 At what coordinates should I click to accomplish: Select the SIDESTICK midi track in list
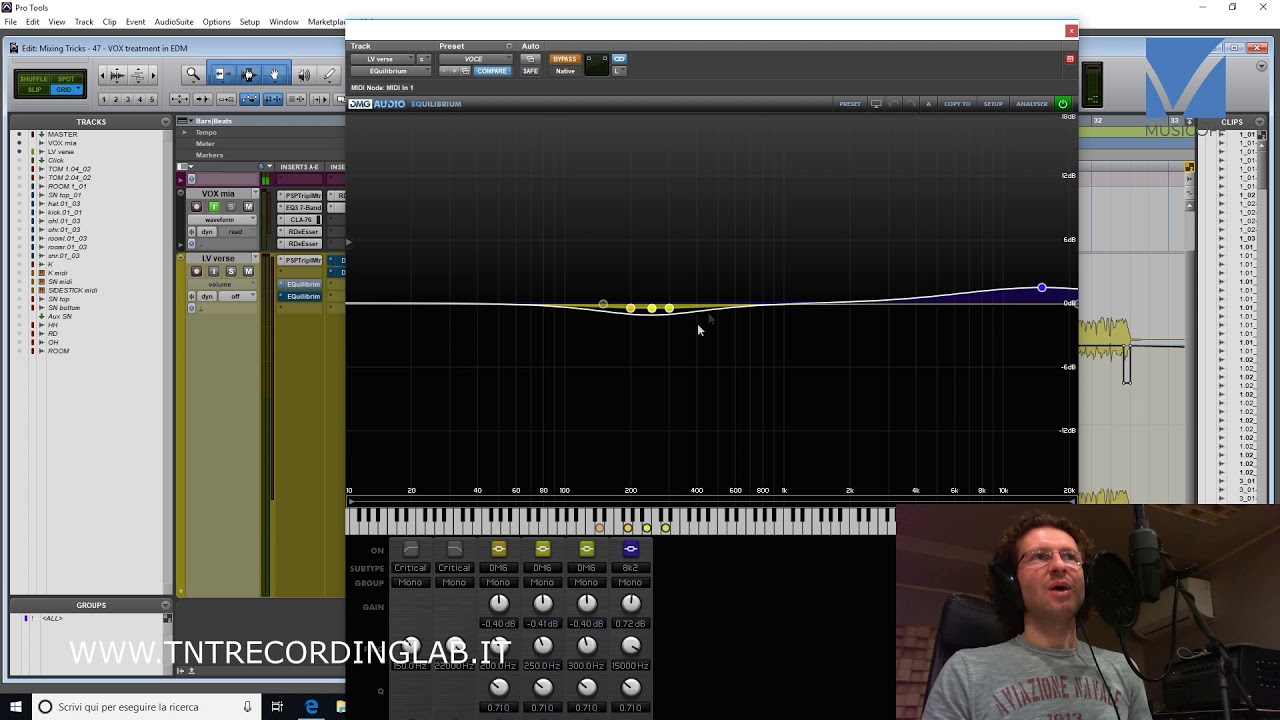tap(73, 290)
